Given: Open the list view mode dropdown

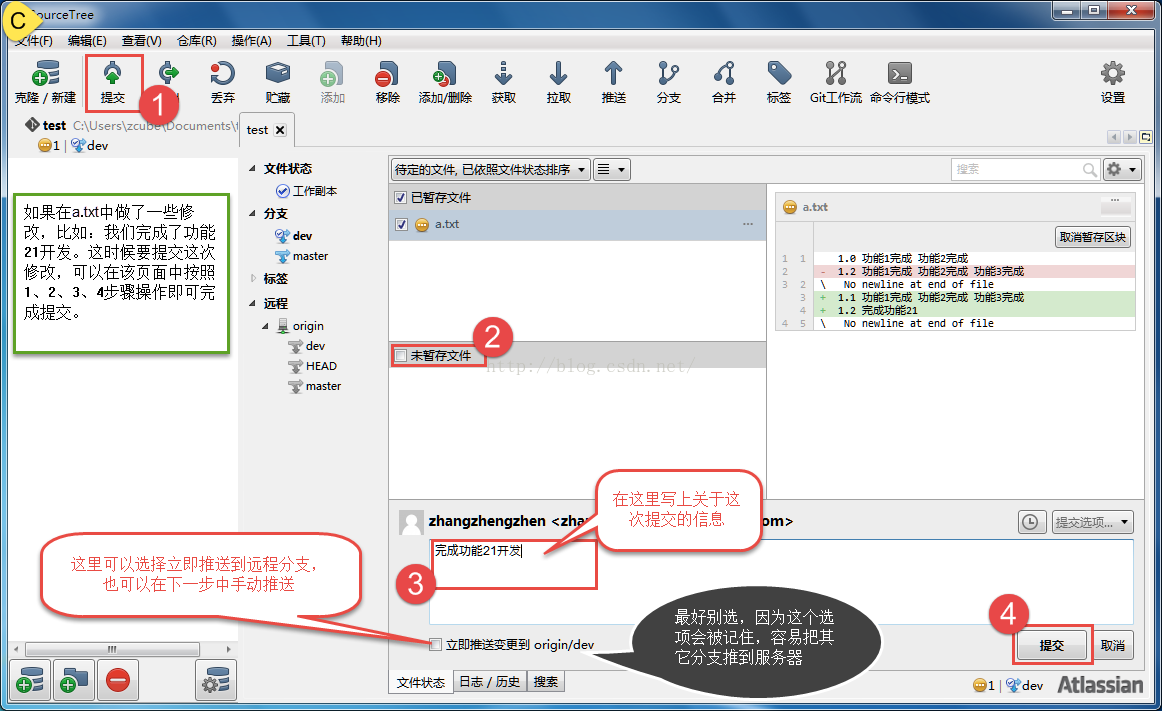Looking at the screenshot, I should click(x=611, y=170).
